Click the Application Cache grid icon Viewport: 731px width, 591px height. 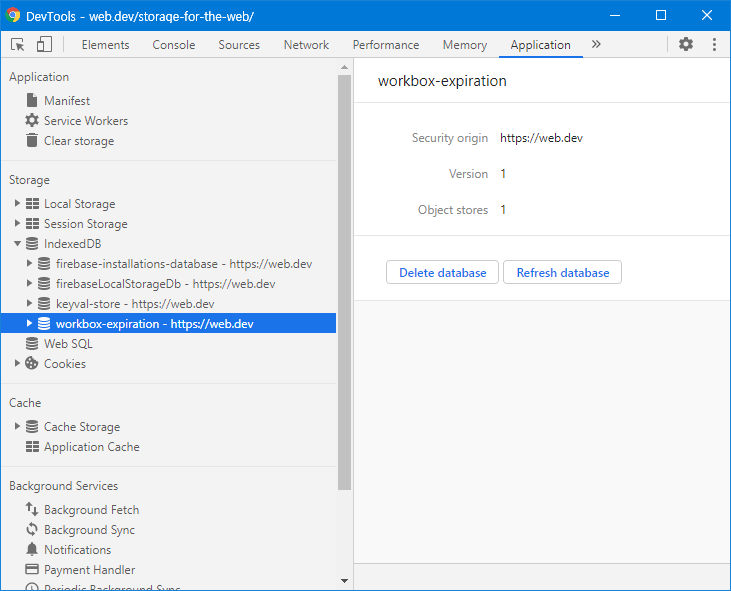click(x=32, y=447)
